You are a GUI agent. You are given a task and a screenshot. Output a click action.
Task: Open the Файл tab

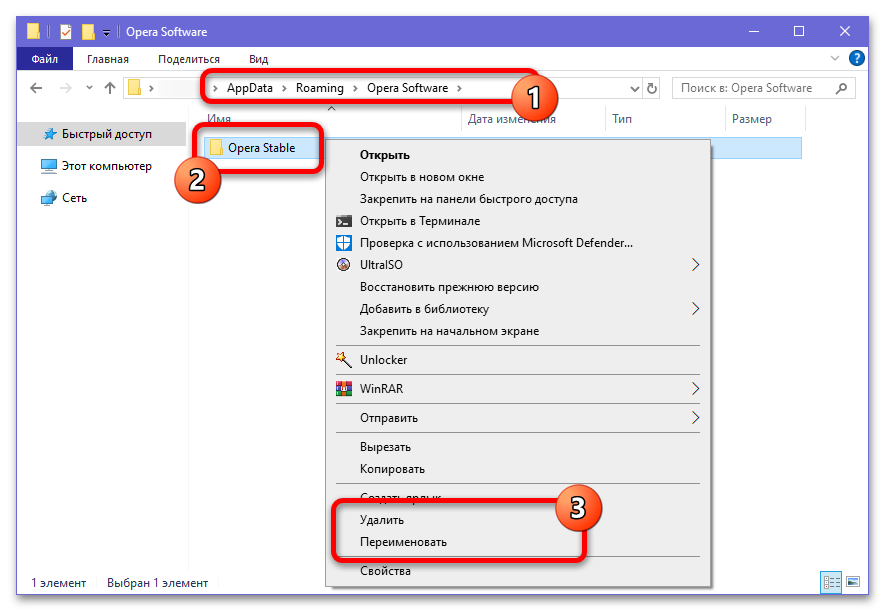pos(45,59)
